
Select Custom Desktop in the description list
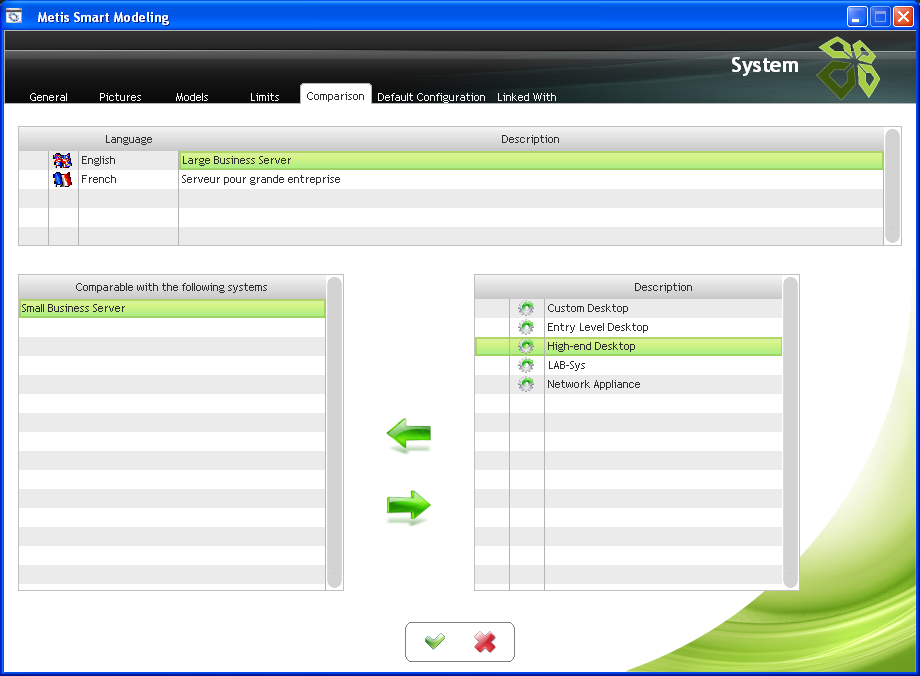click(x=663, y=308)
